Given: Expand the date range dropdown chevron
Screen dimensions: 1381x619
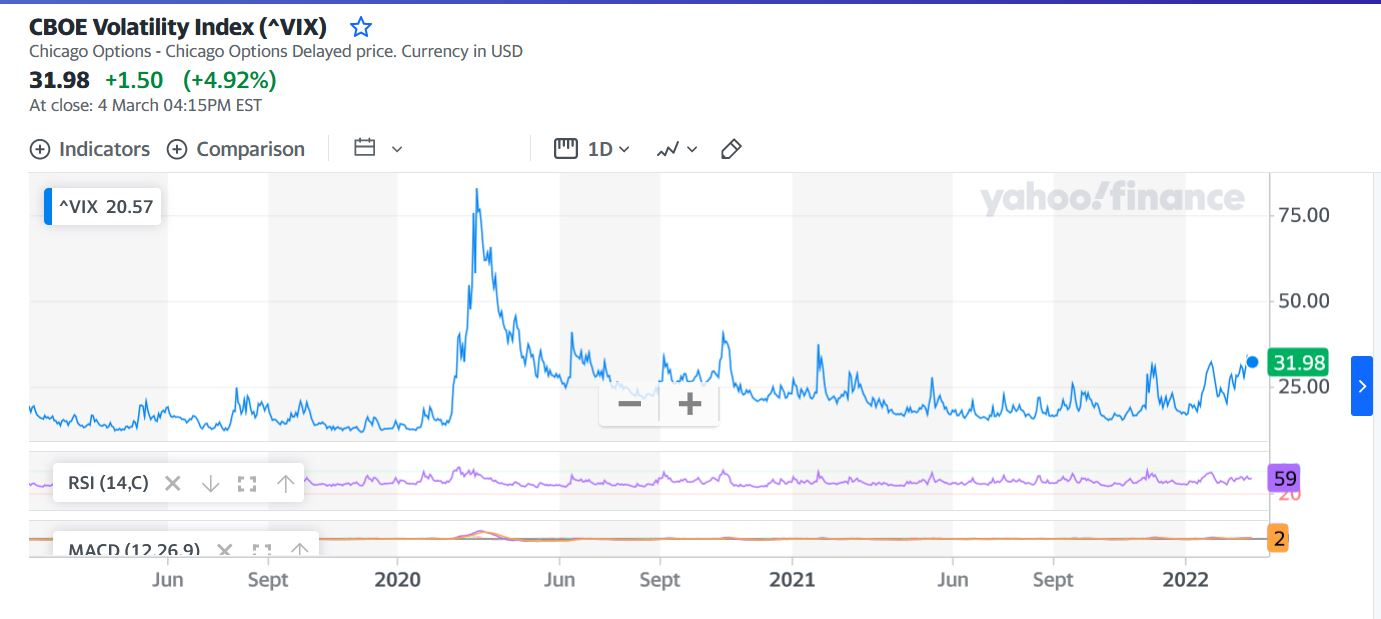Looking at the screenshot, I should pyautogui.click(x=397, y=149).
